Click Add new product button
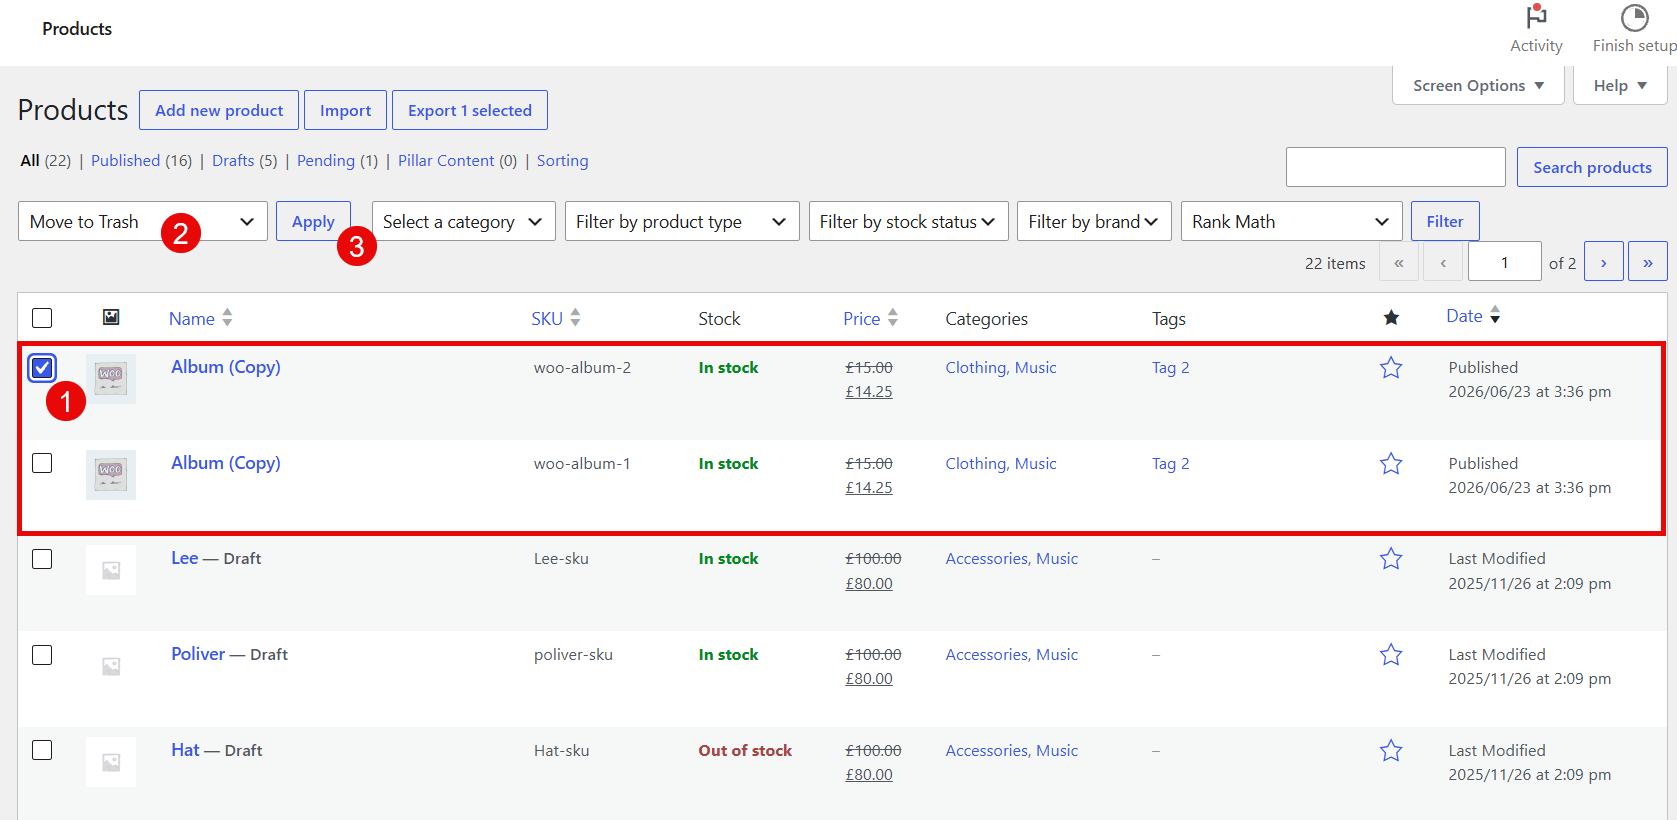Image resolution: width=1677 pixels, height=820 pixels. tap(219, 110)
